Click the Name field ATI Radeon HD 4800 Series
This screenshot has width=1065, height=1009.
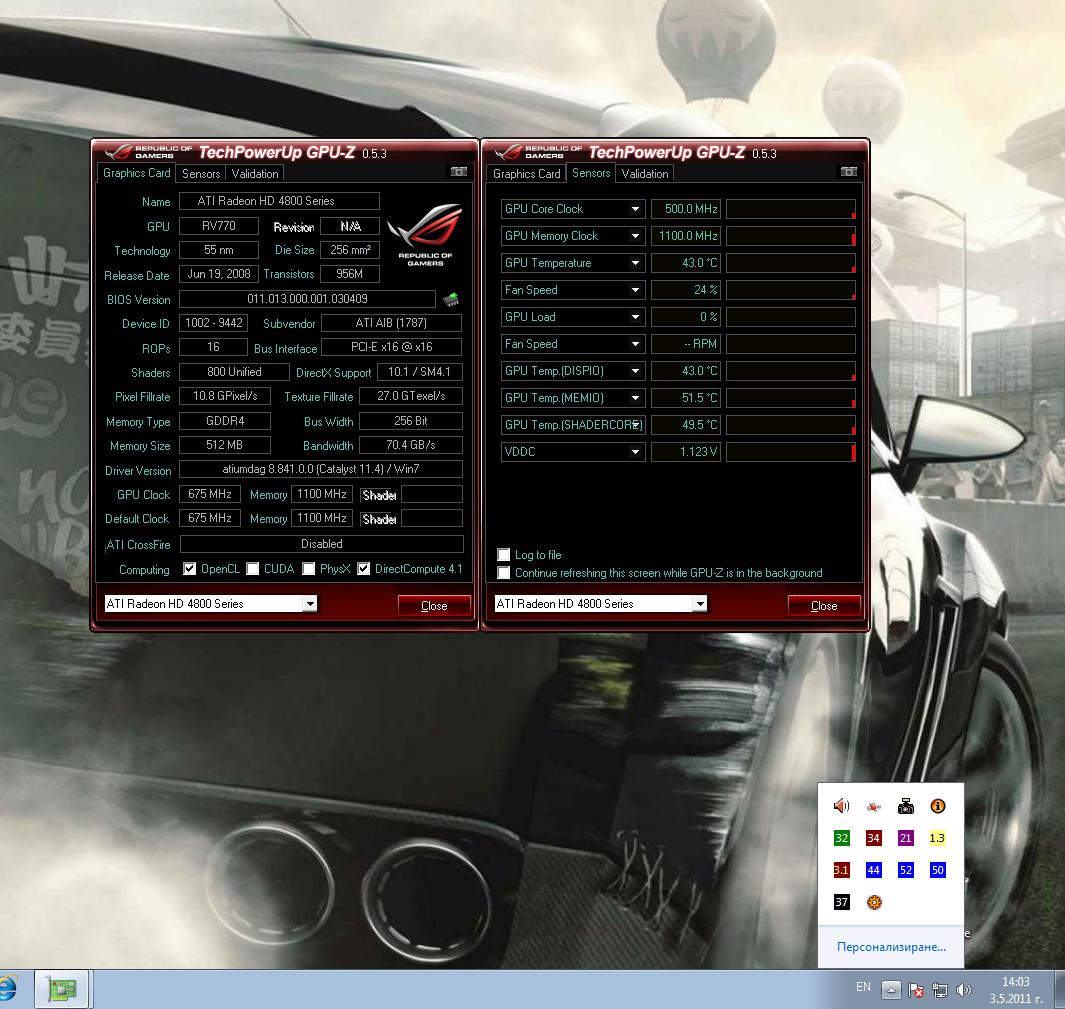(279, 201)
